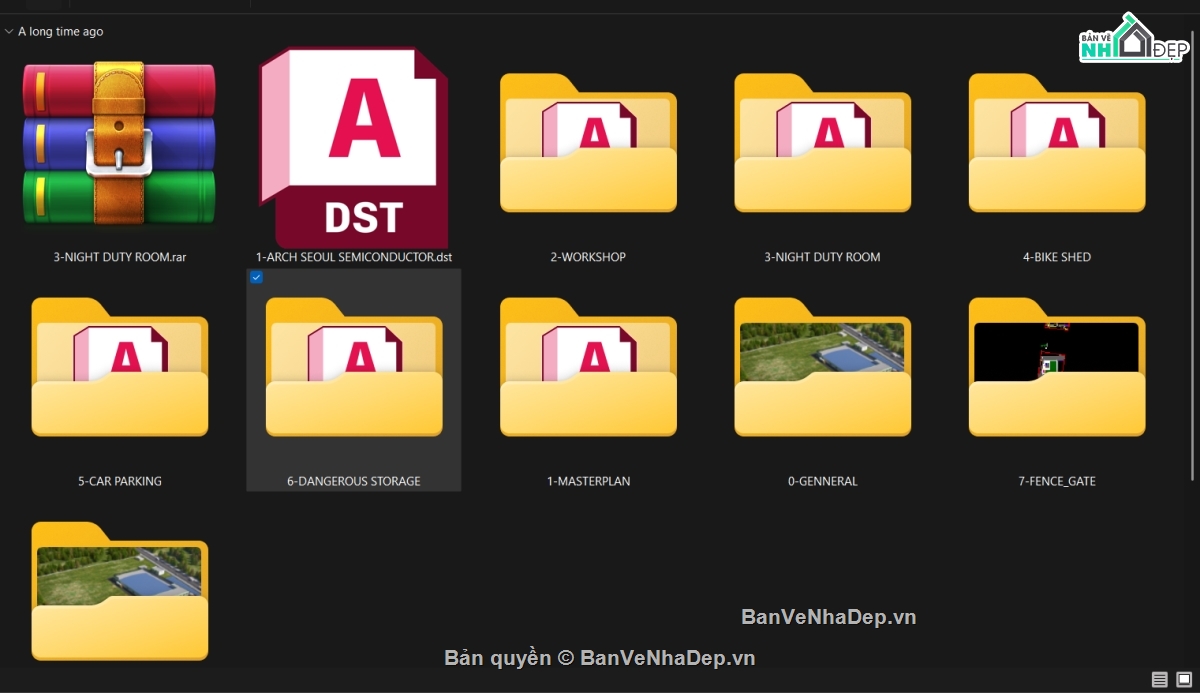Open the 1-ARCH SEOUL SEMICONDUCTOR.dst file icon
The image size is (1200, 693).
[353, 147]
